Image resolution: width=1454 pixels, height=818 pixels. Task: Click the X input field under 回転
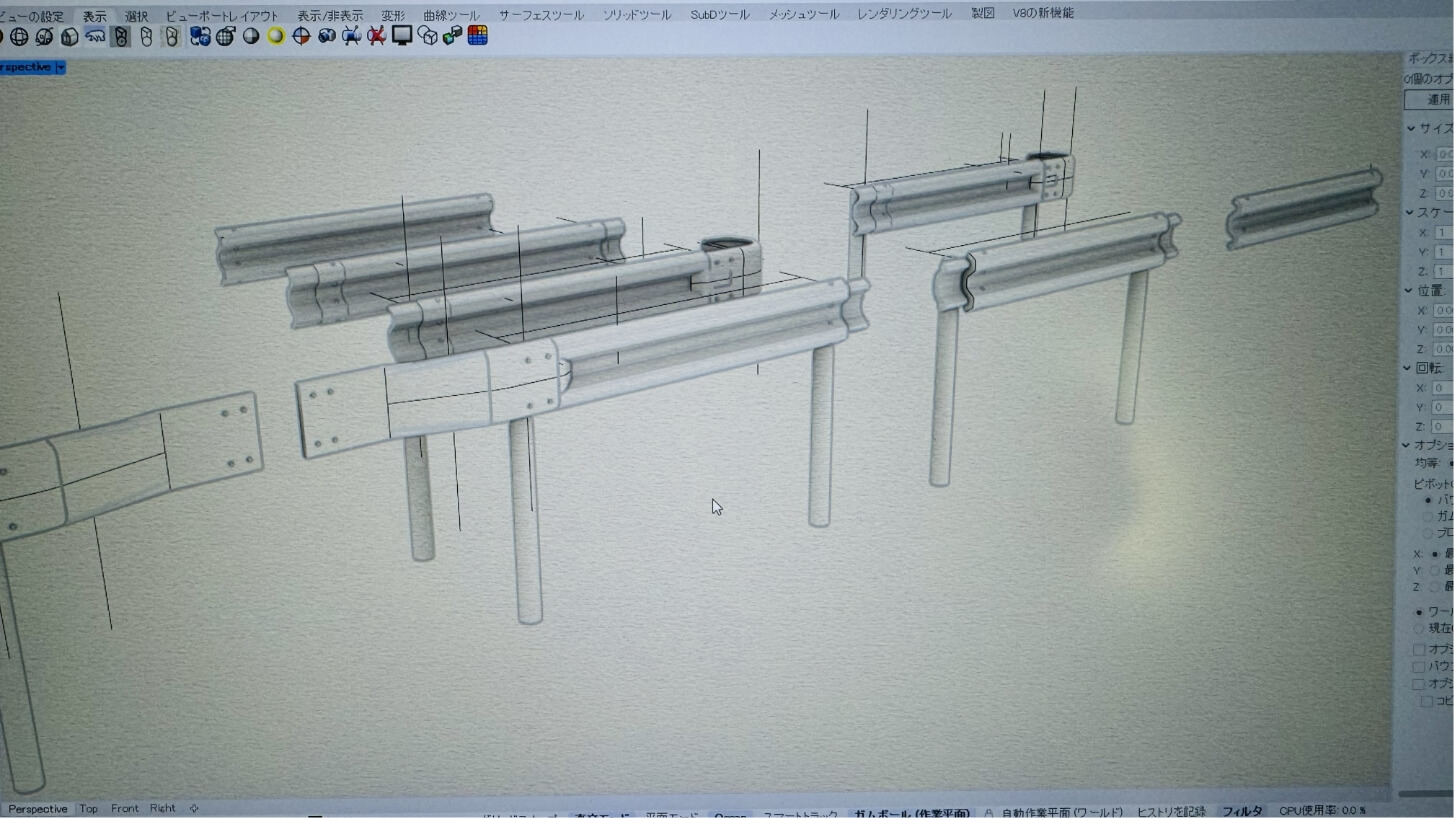pos(1443,388)
